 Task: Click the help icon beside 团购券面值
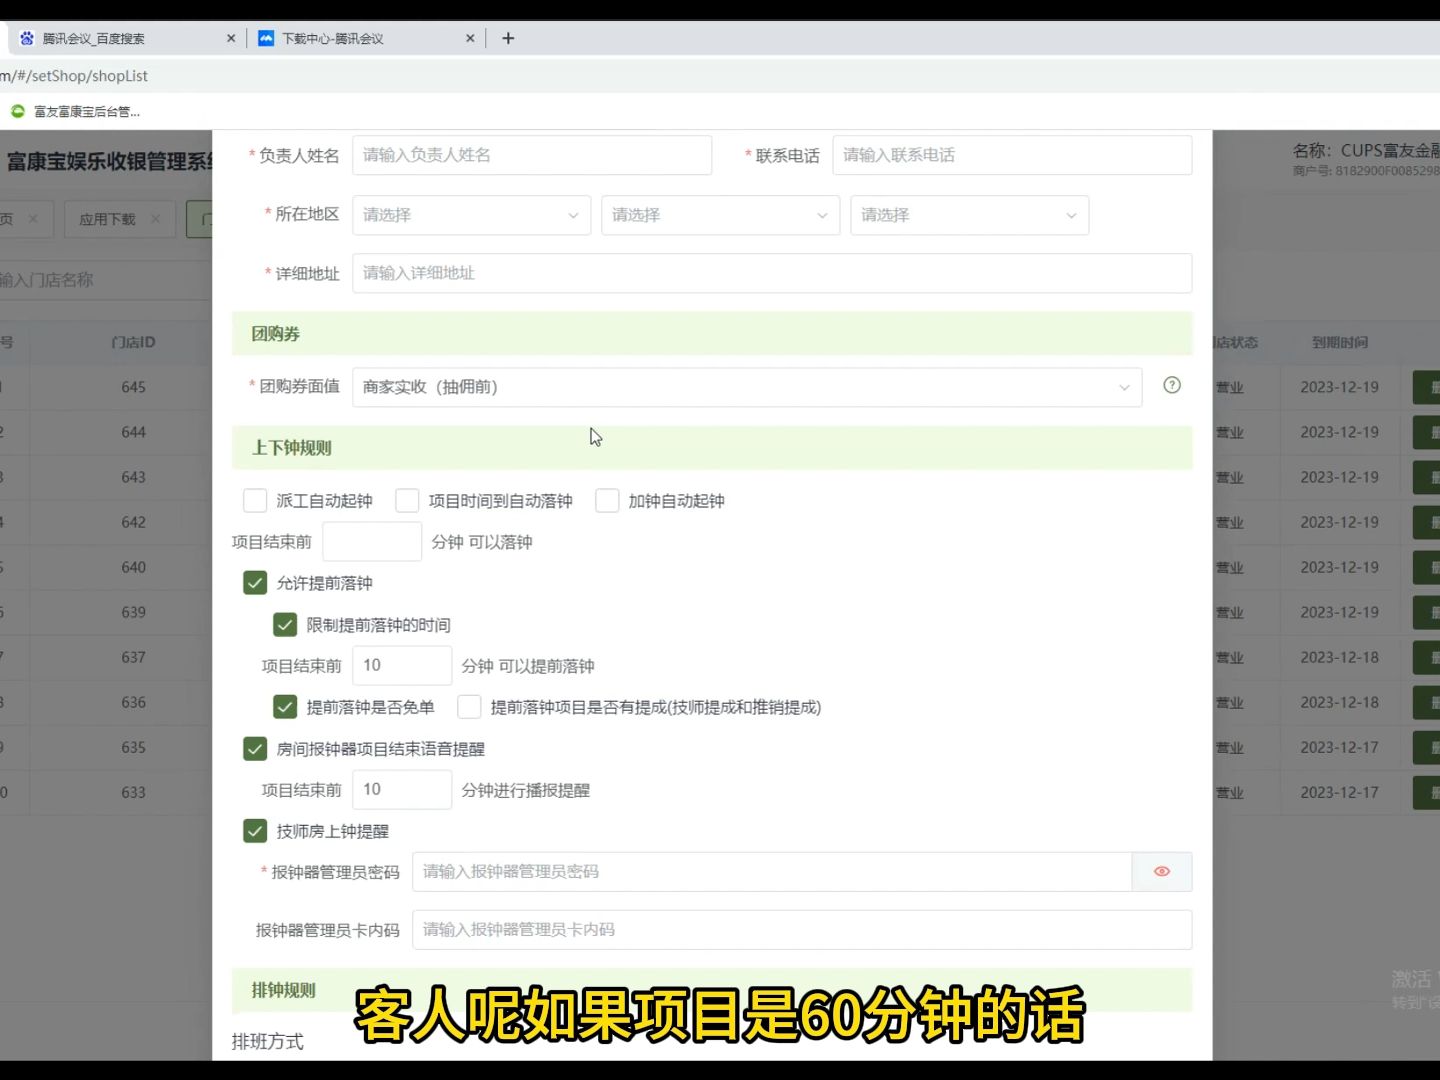(x=1172, y=385)
